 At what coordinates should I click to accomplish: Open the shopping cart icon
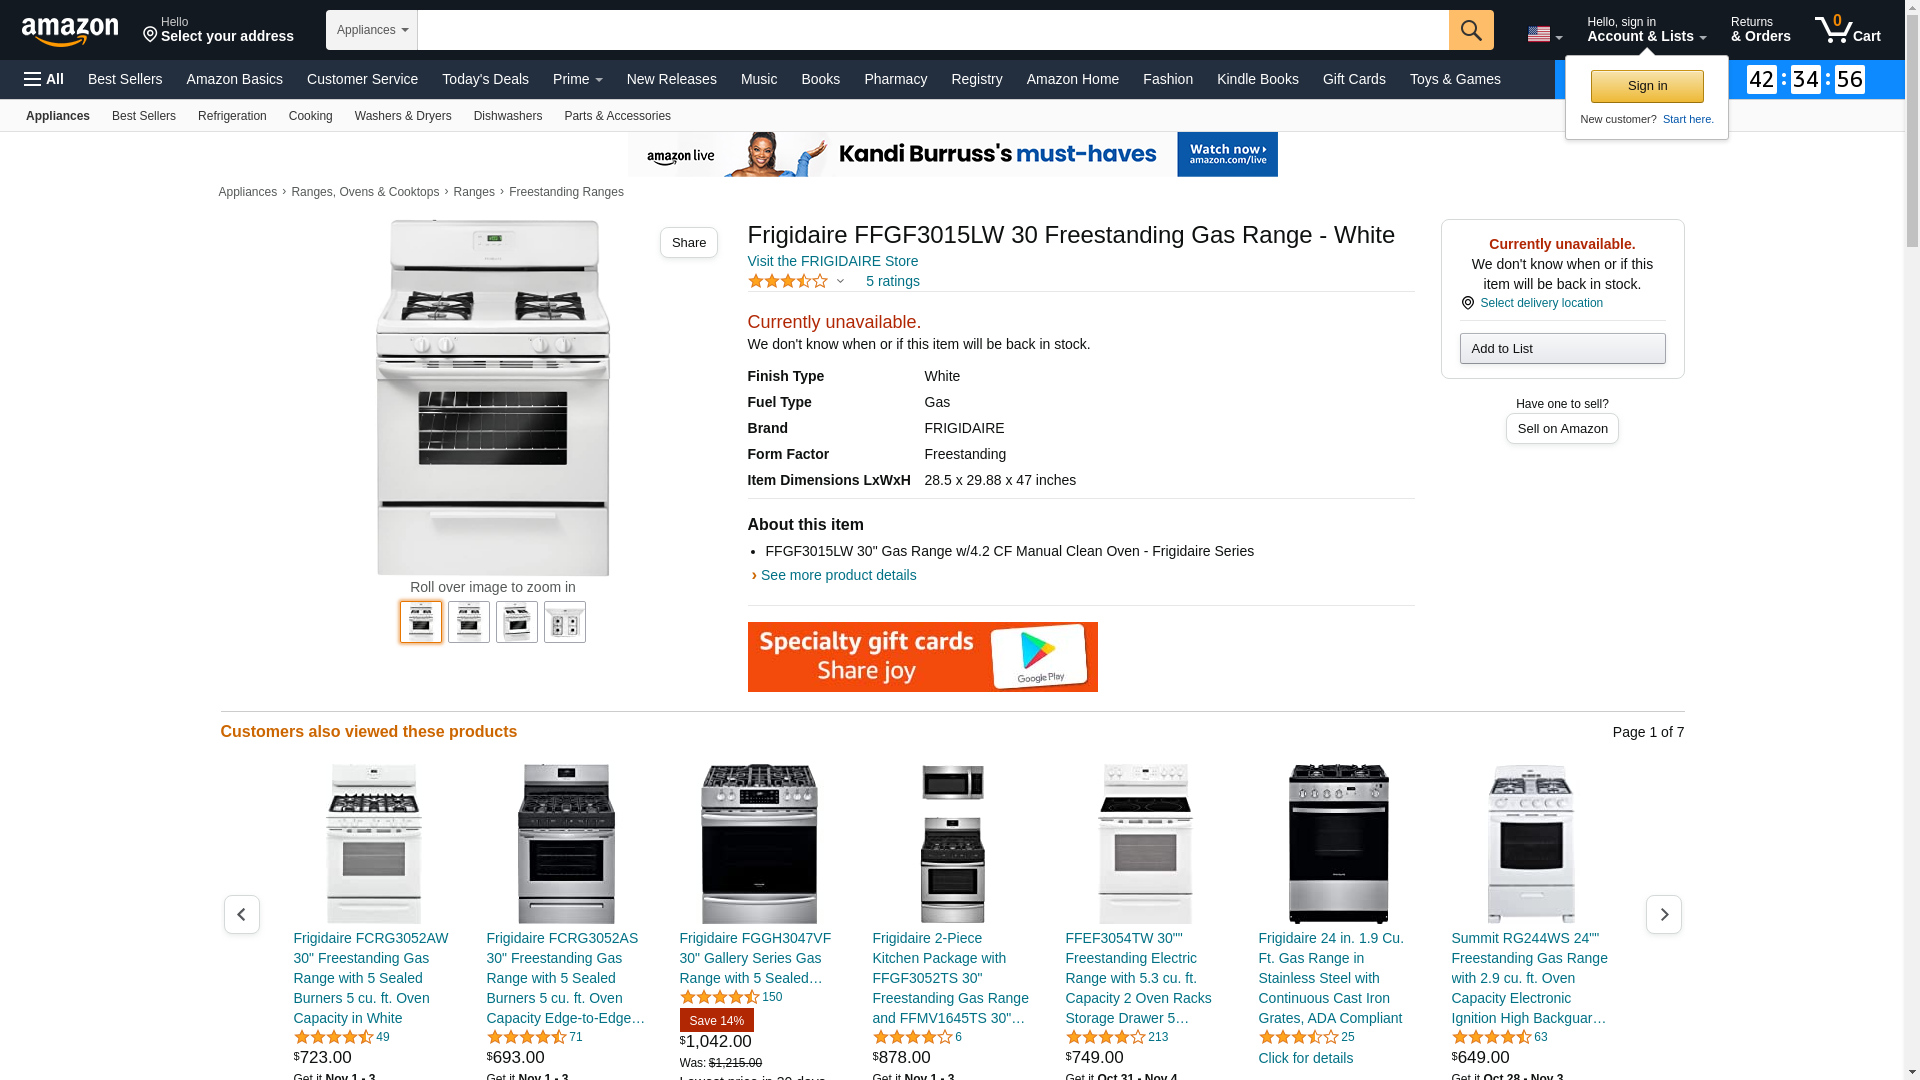1847,30
